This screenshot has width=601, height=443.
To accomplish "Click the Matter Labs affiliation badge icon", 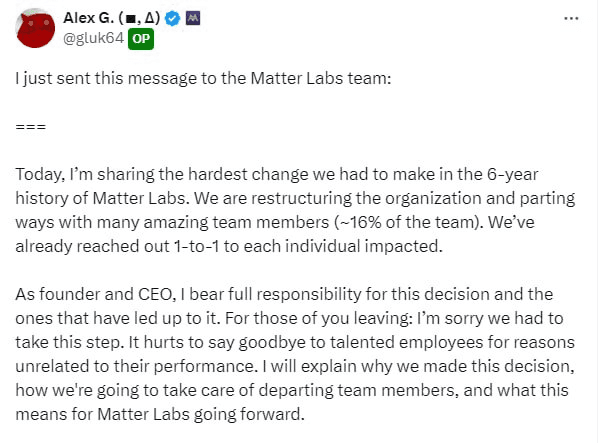I will (192, 18).
